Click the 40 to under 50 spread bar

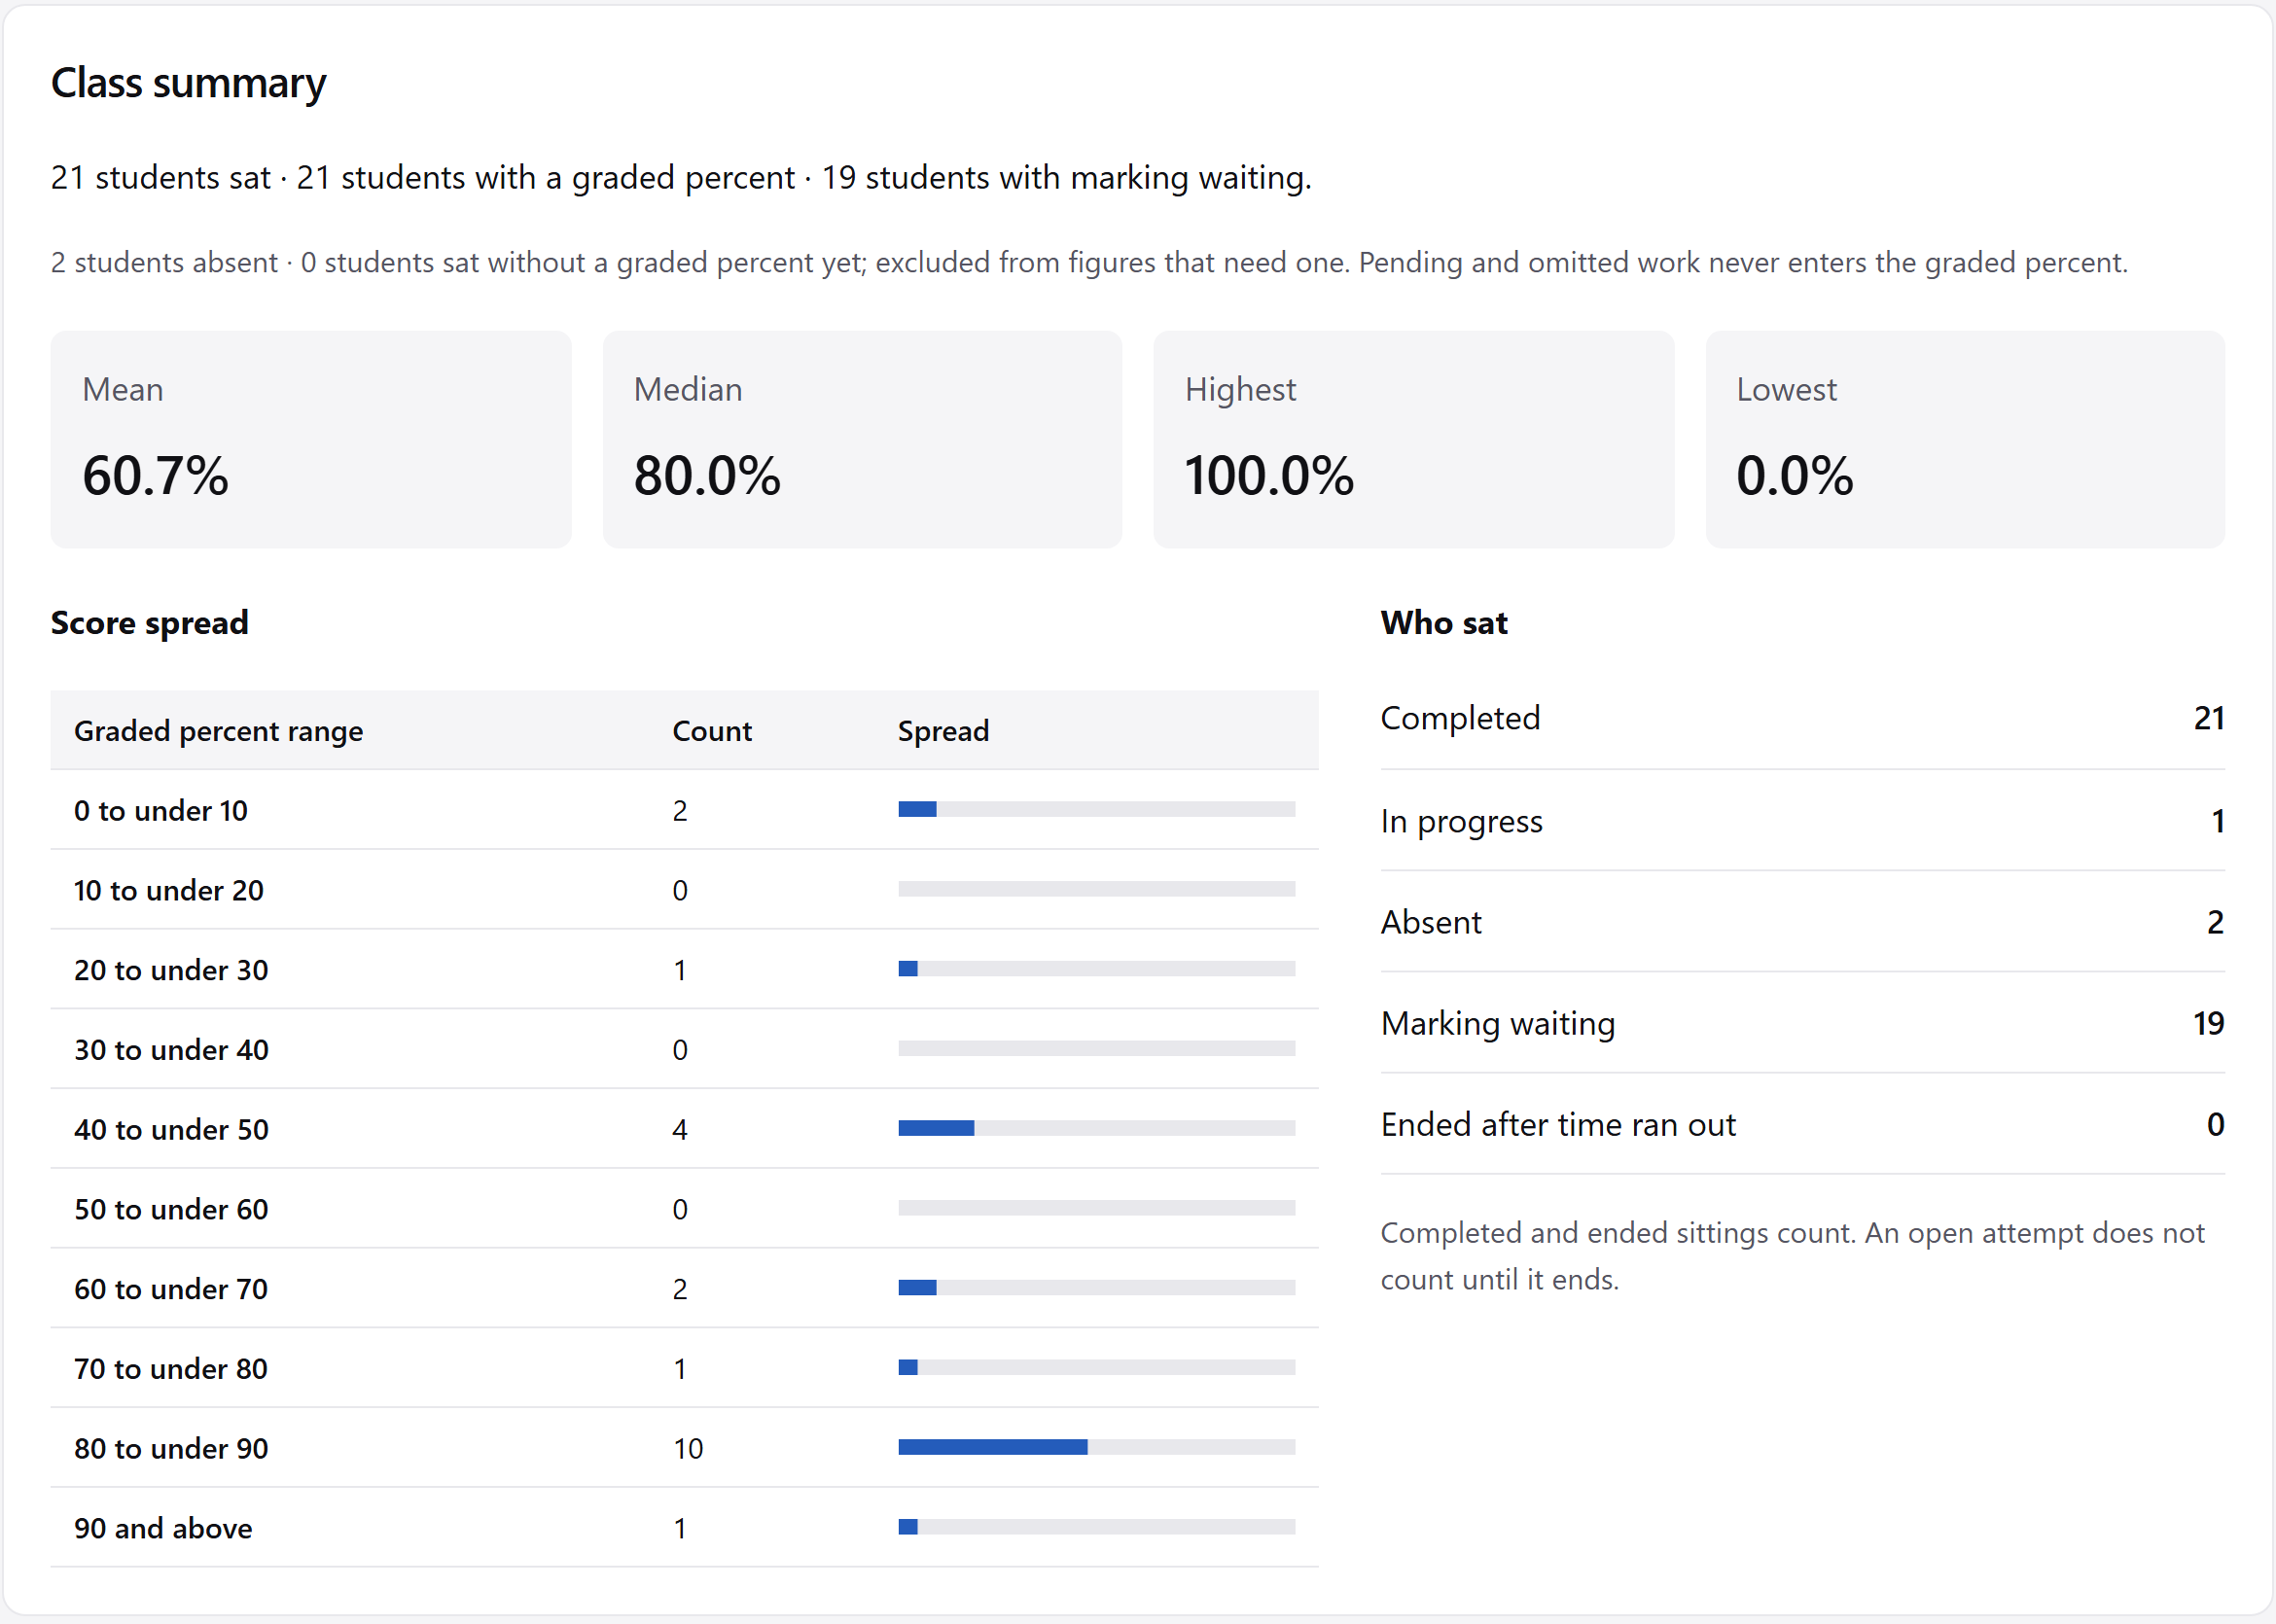1096,1128
